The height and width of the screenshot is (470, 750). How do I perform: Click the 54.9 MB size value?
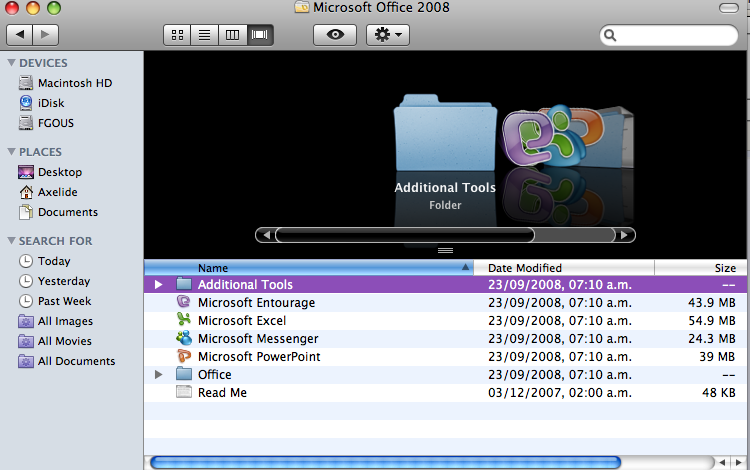712,321
